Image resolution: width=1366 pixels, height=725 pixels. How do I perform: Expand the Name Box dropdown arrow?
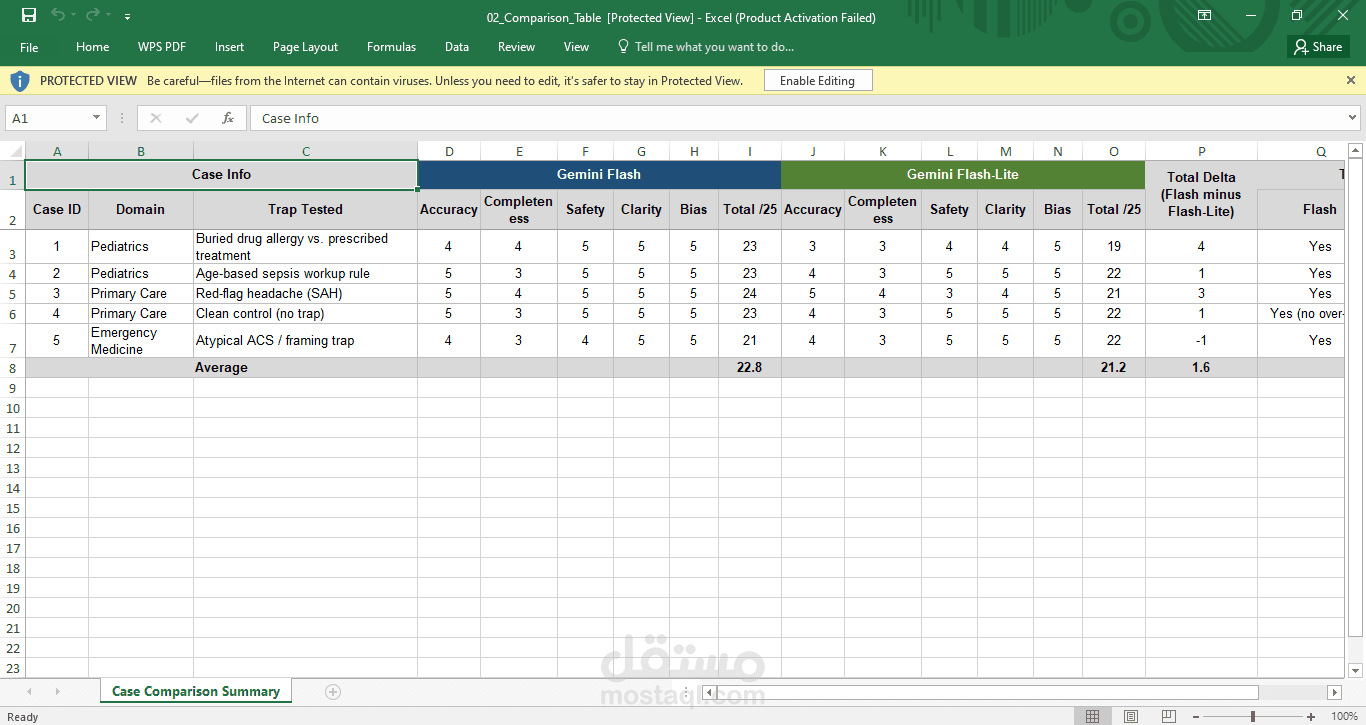point(97,118)
